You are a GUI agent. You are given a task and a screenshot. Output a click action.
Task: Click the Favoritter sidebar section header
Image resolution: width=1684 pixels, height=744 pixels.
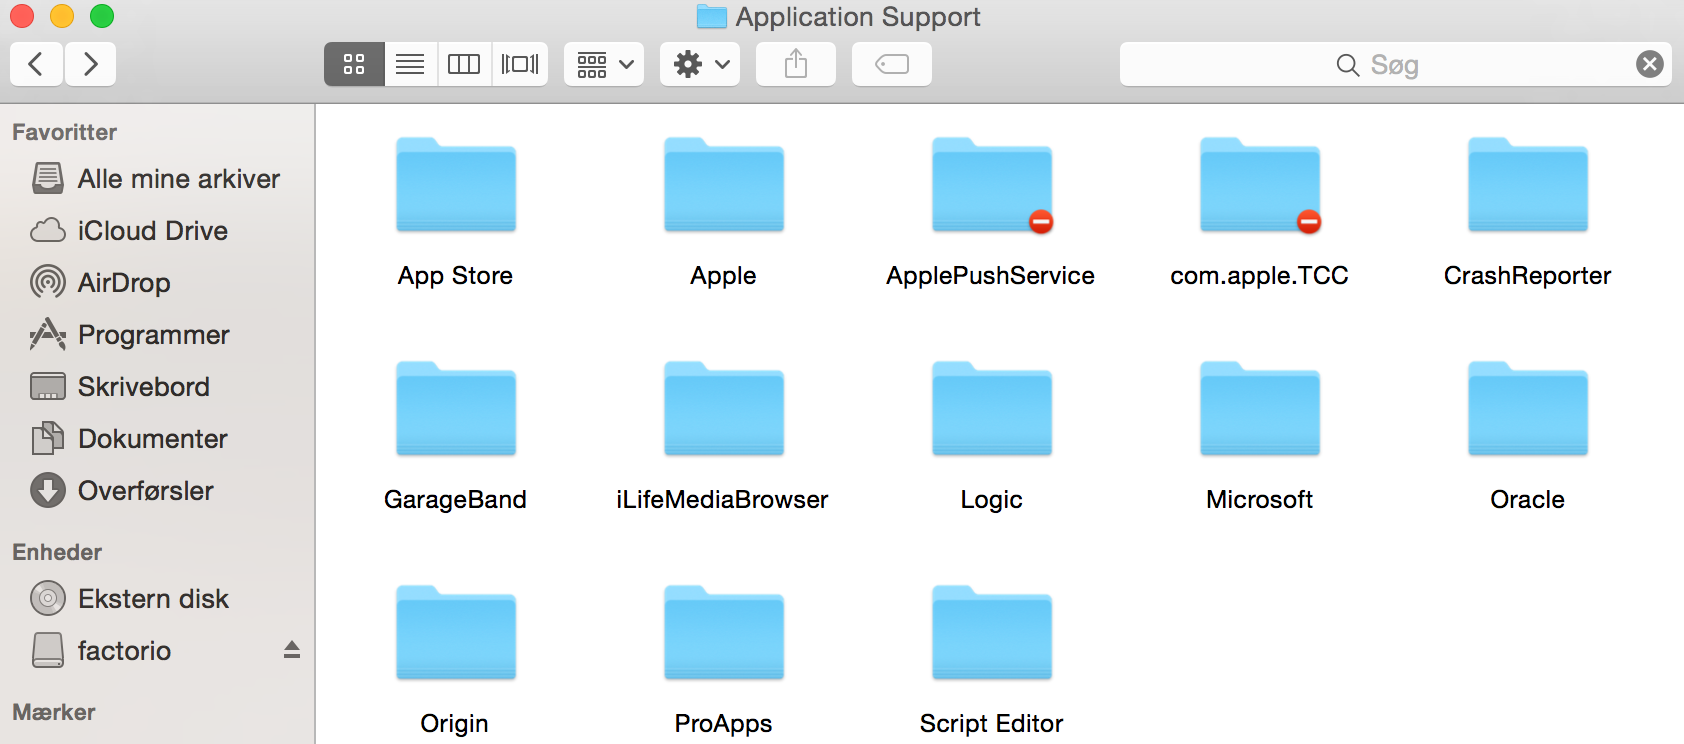(x=64, y=132)
